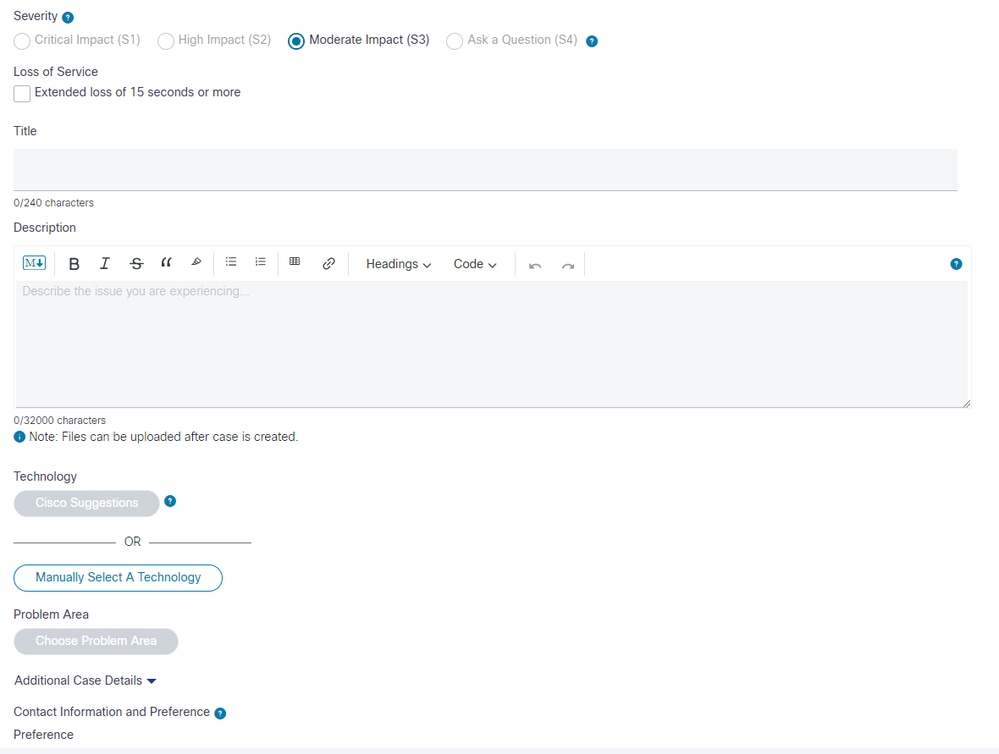Click into the Description text area

coord(492,344)
